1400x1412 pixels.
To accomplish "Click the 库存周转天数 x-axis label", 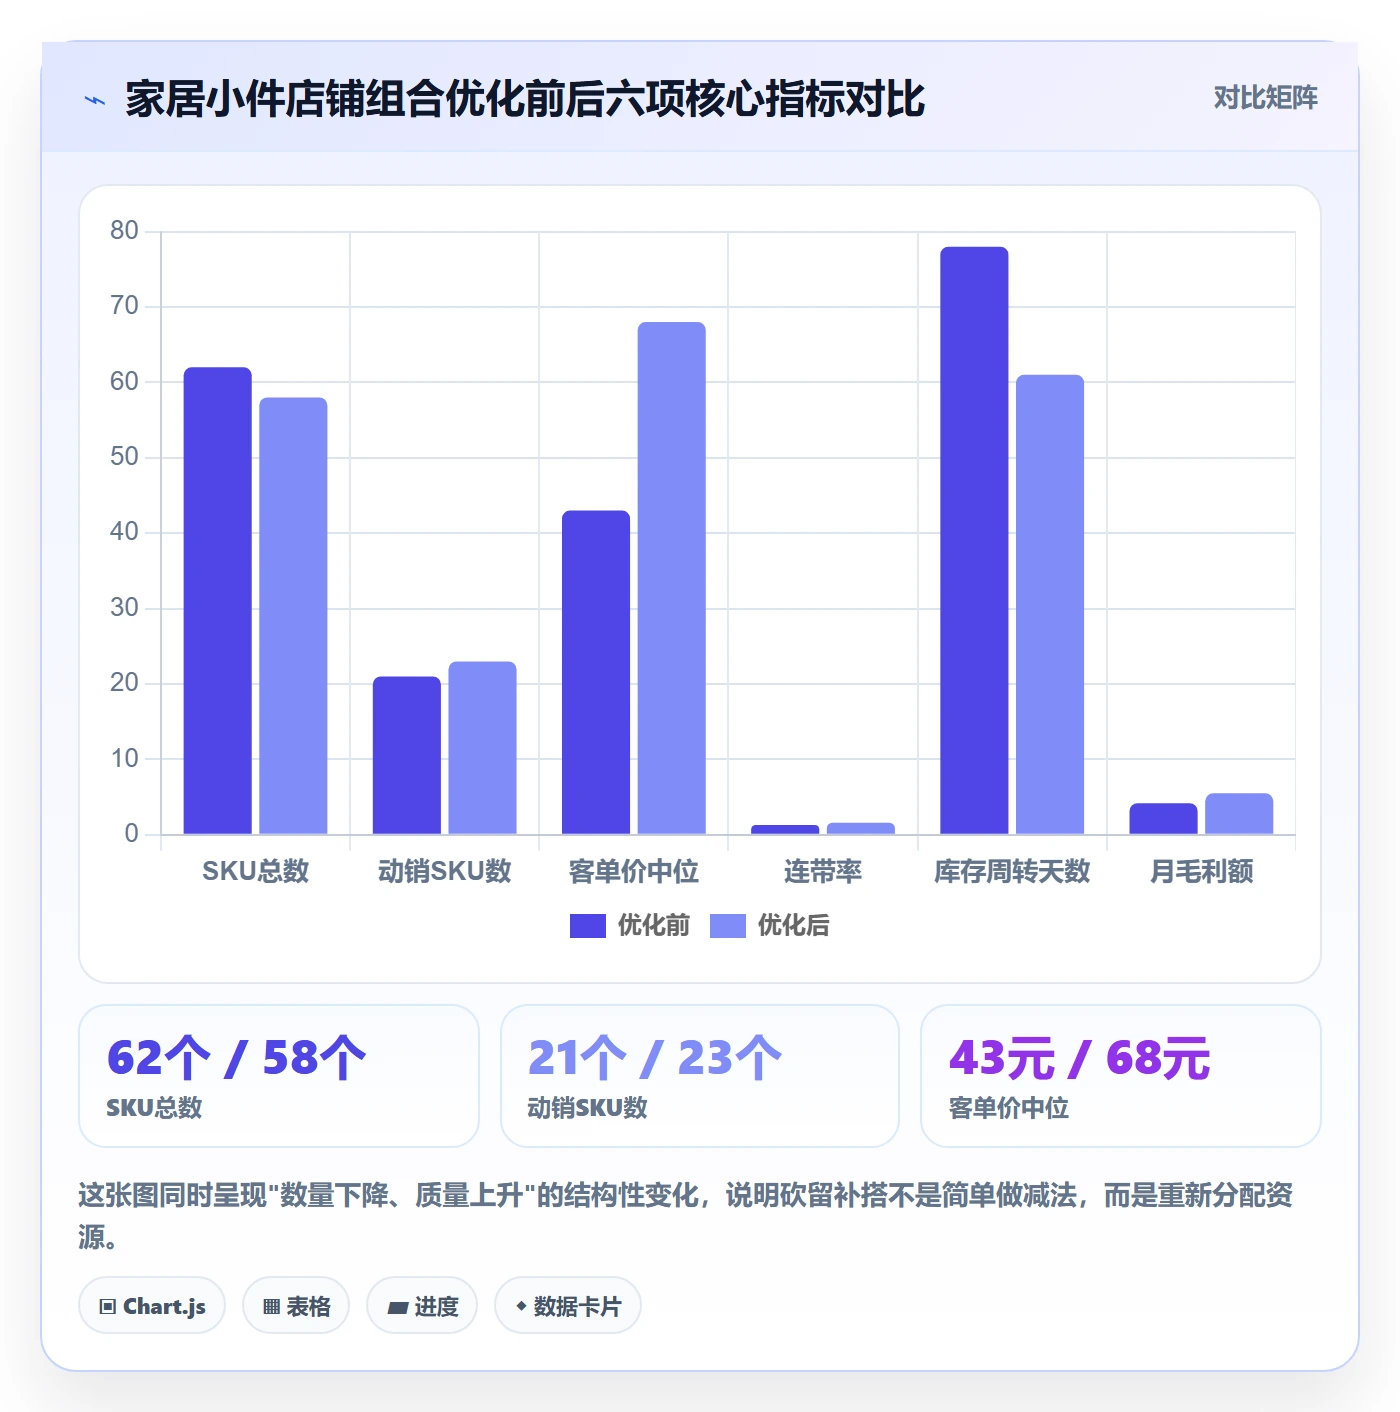I will point(1012,871).
